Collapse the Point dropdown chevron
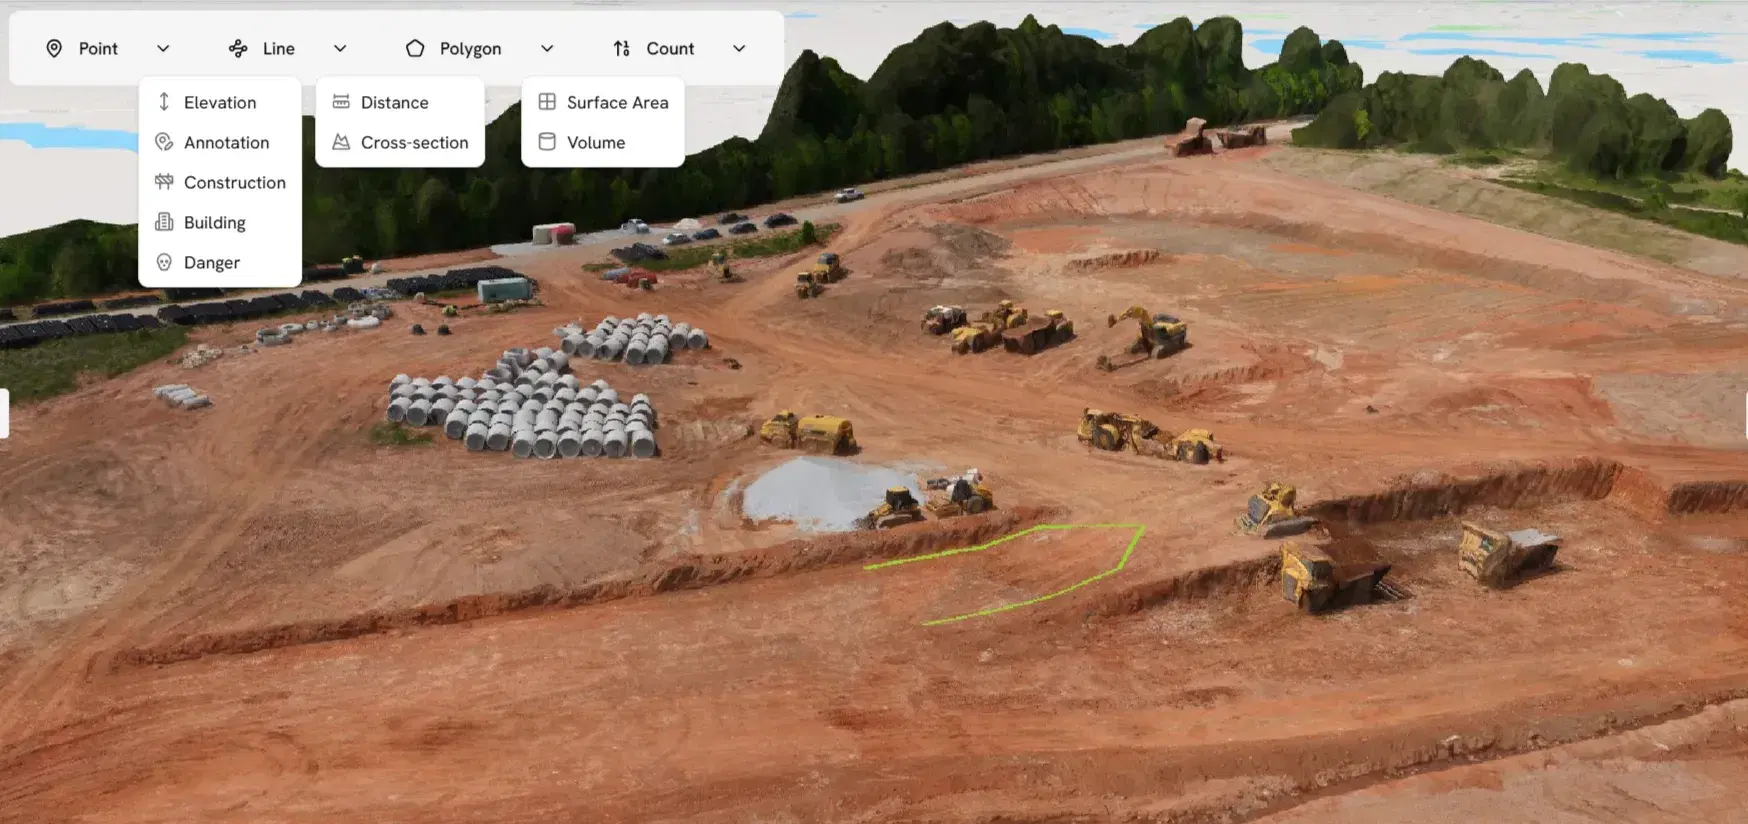 [163, 48]
